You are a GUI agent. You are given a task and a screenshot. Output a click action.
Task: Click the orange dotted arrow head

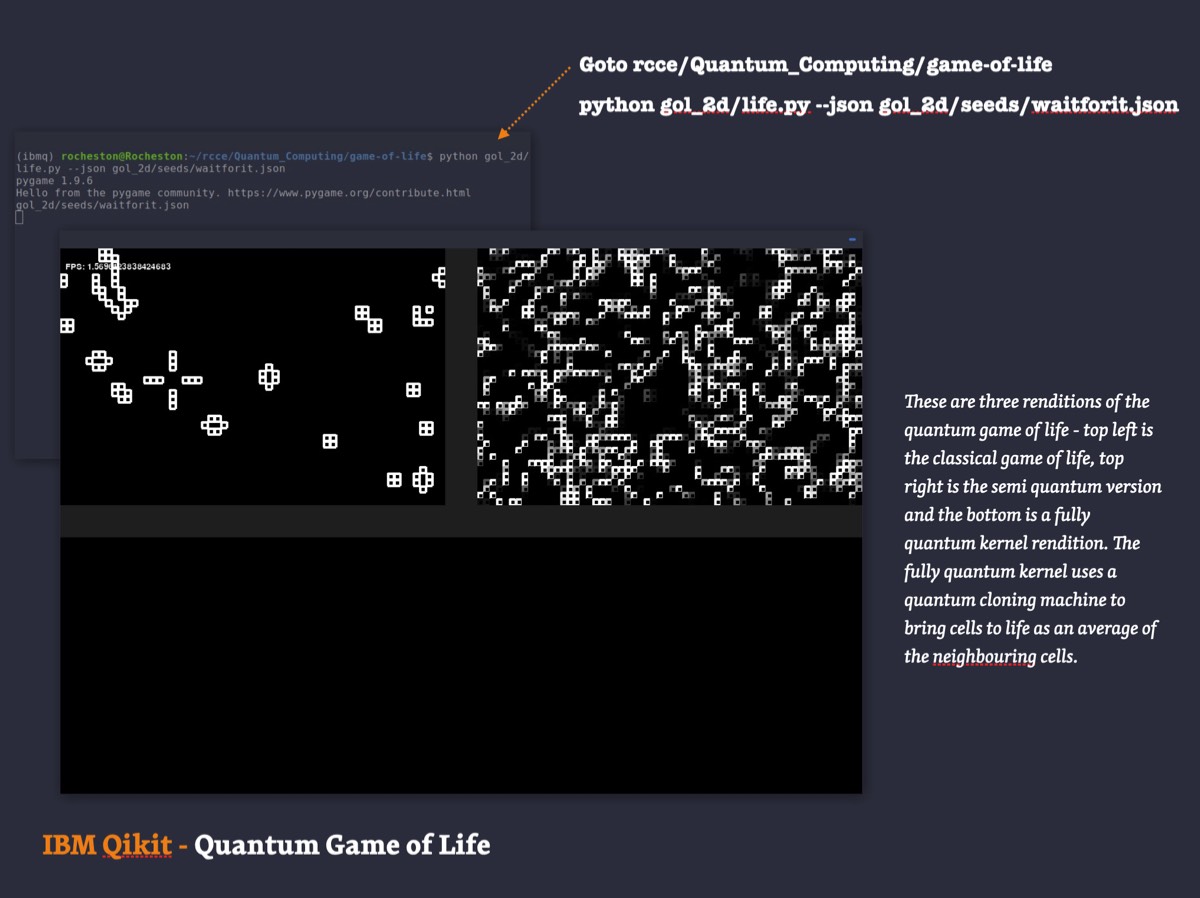(504, 131)
